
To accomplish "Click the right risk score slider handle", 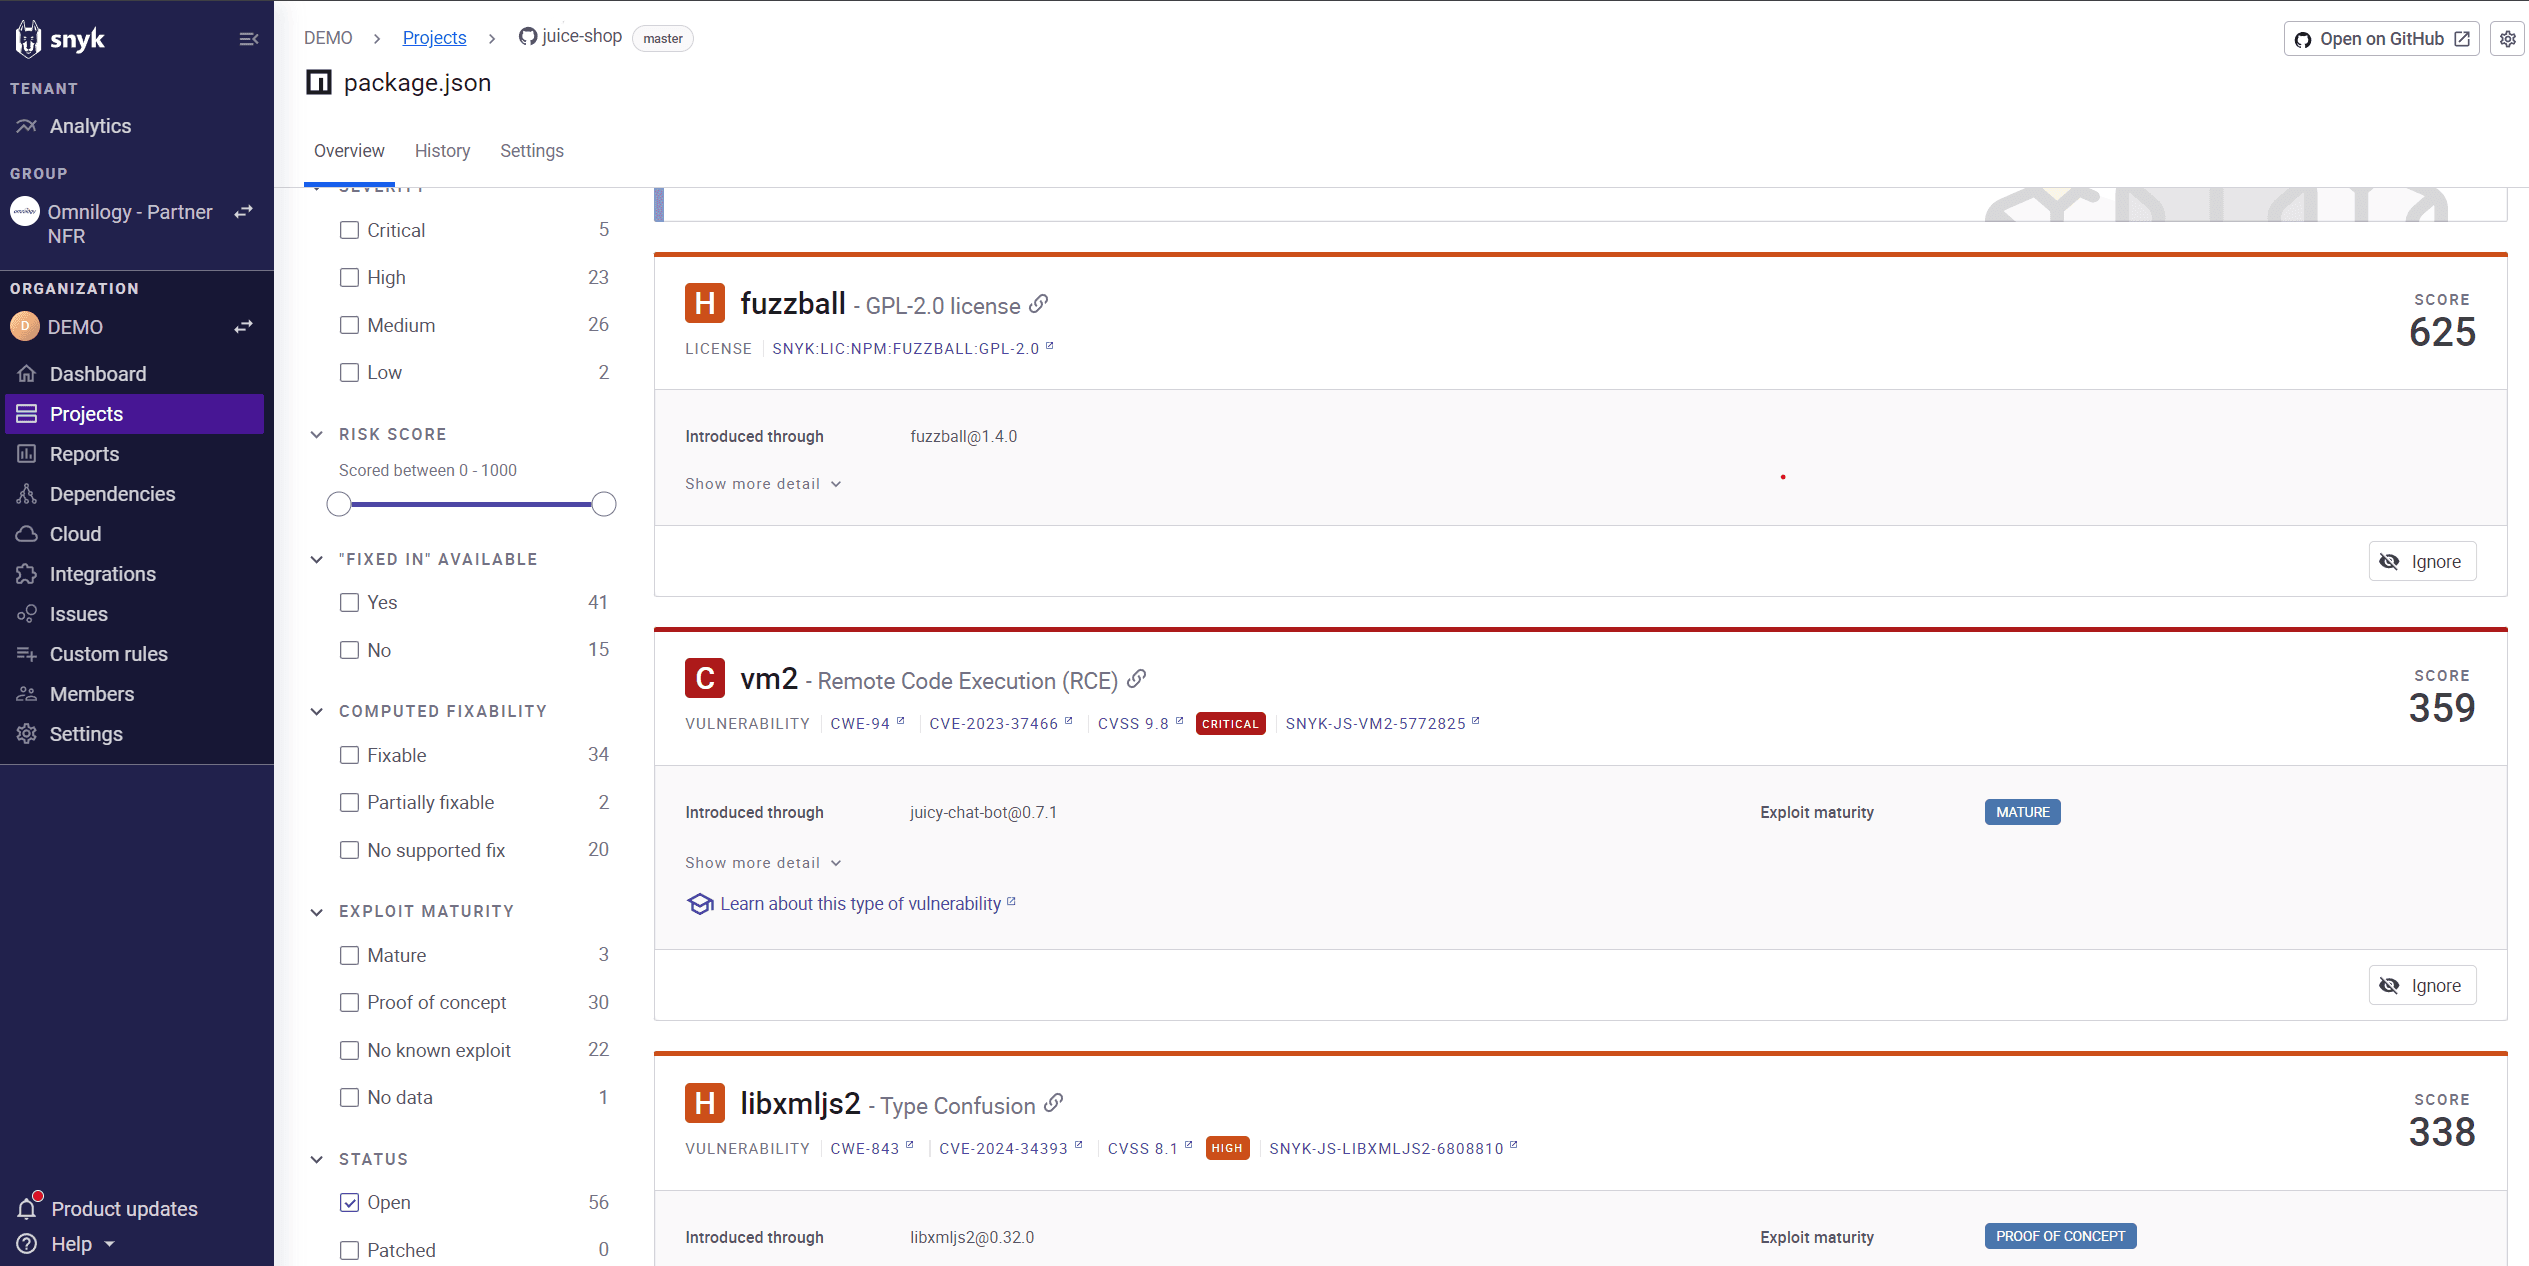I will click(x=604, y=504).
